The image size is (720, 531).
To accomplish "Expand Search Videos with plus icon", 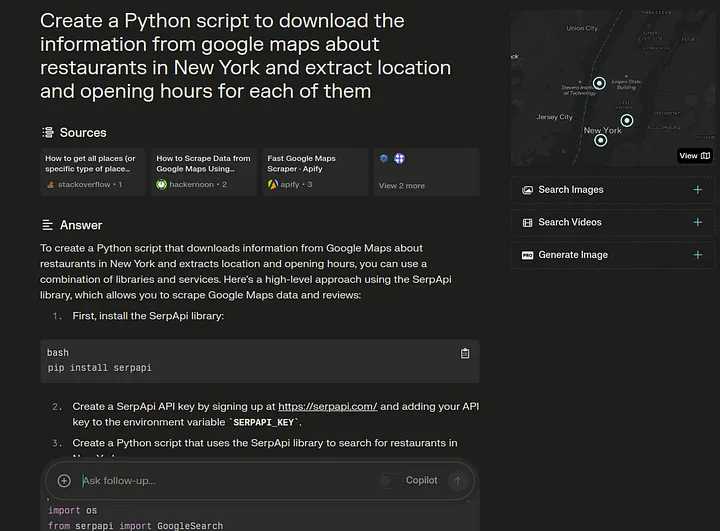I will [x=698, y=222].
